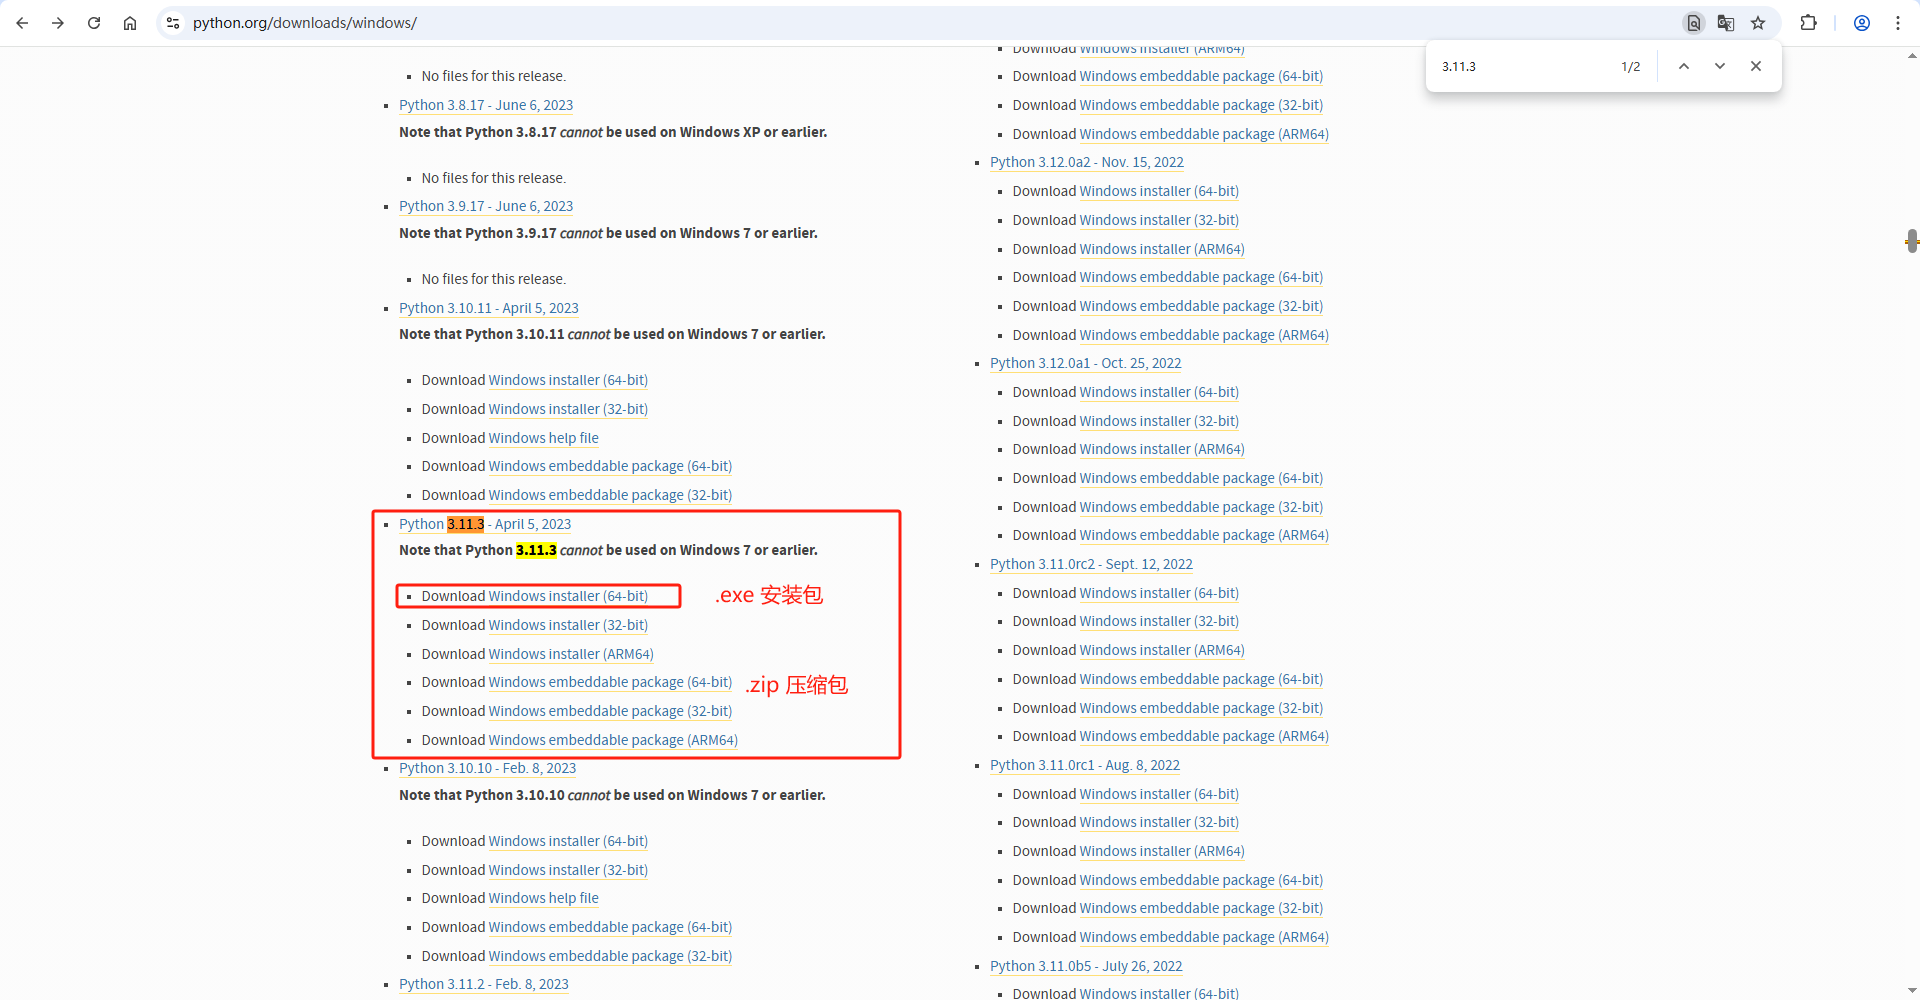Click the find bar search field
The image size is (1920, 1000).
(x=1525, y=66)
